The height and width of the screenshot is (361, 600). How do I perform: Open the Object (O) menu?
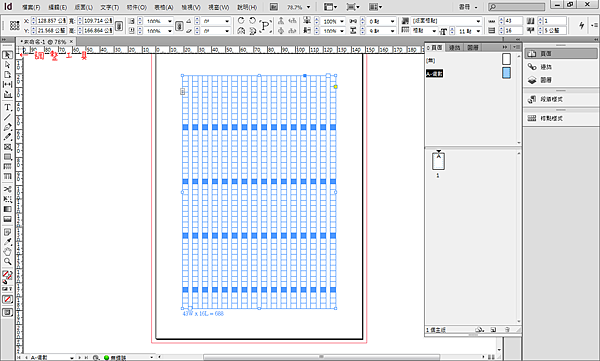[x=137, y=7]
